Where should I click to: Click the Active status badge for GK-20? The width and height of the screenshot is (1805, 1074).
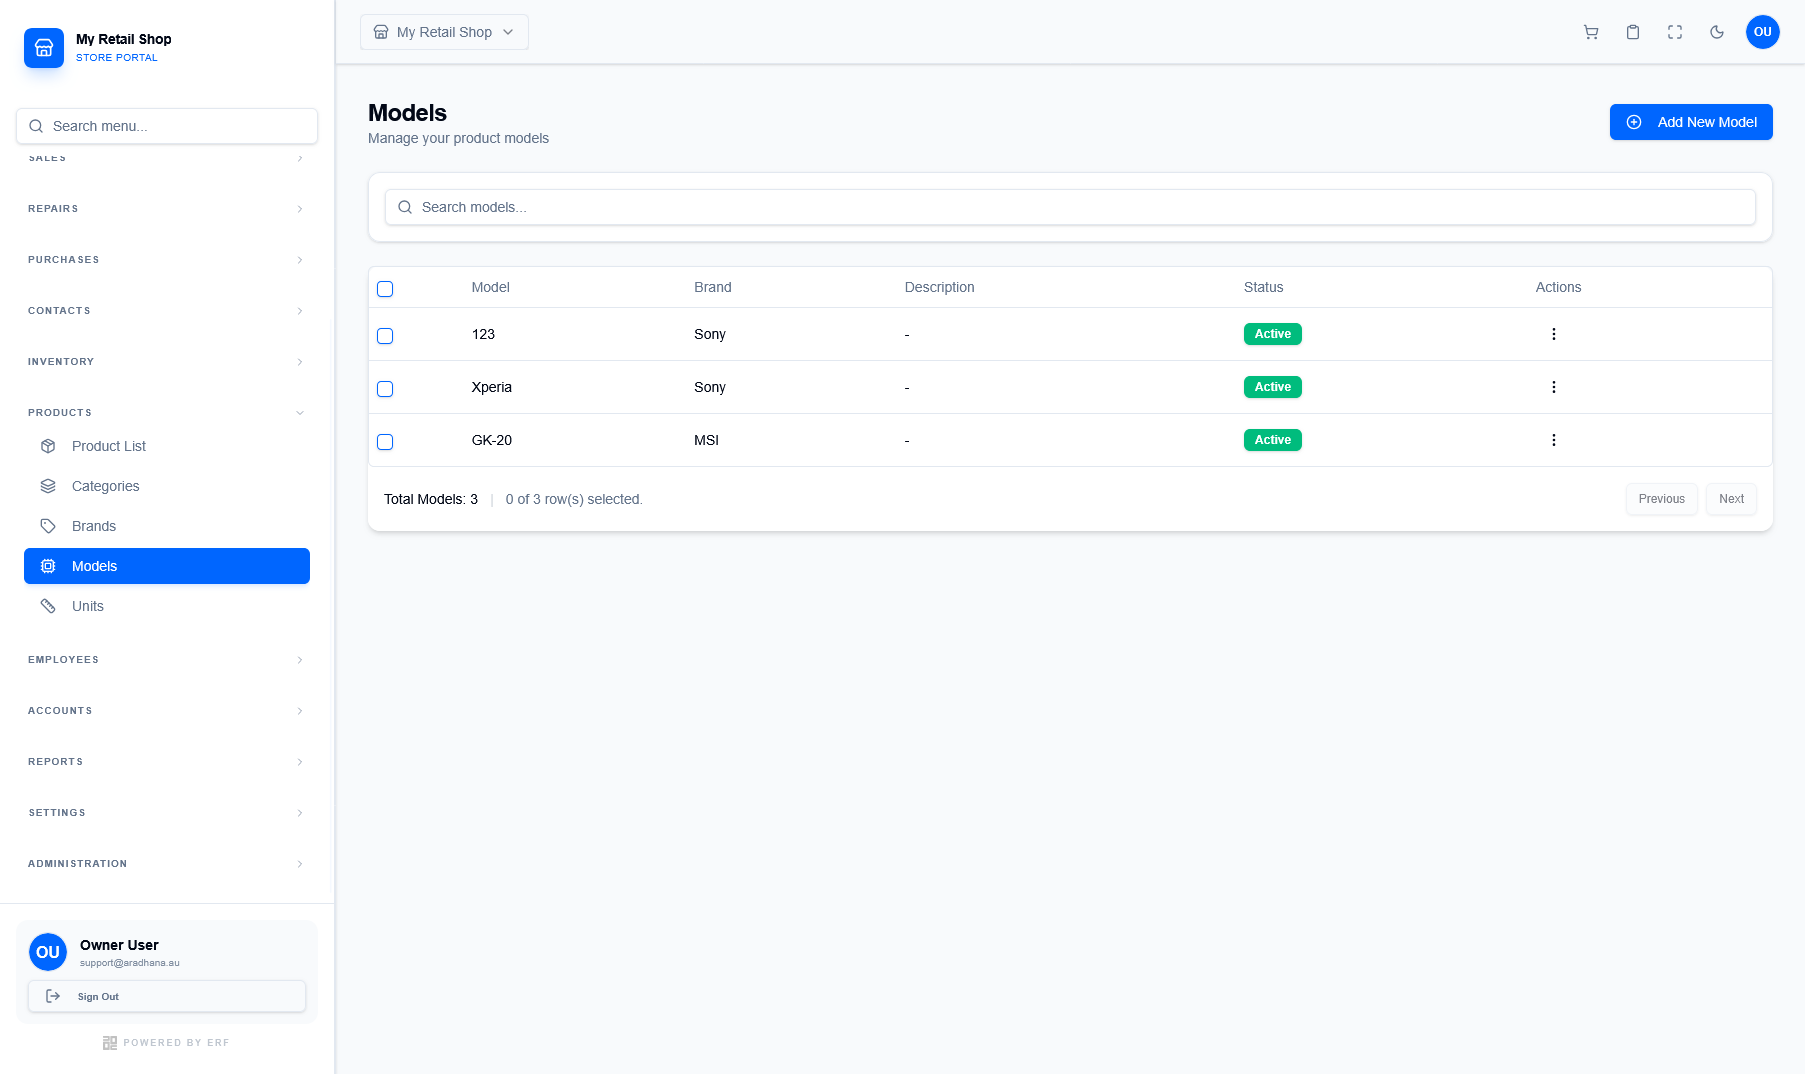pyautogui.click(x=1273, y=440)
